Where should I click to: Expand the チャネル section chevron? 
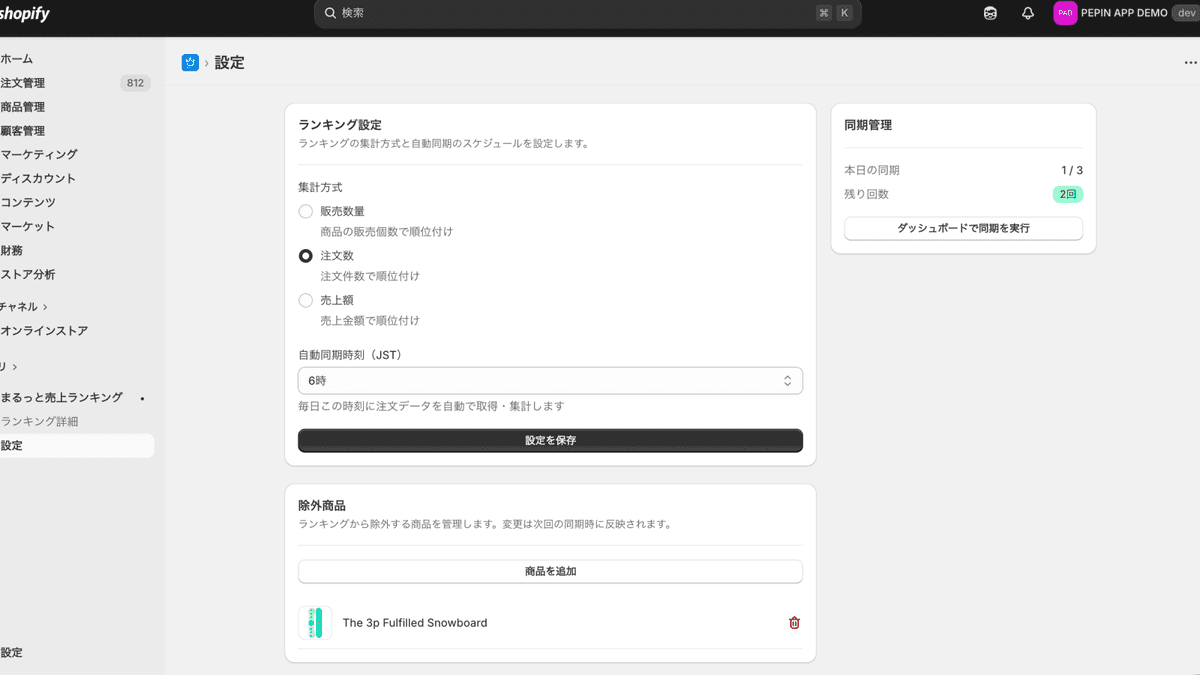click(x=45, y=307)
